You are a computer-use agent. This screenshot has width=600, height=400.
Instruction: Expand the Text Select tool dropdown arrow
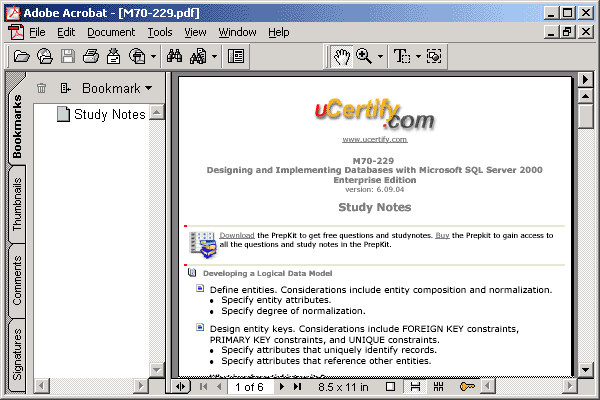click(417, 57)
